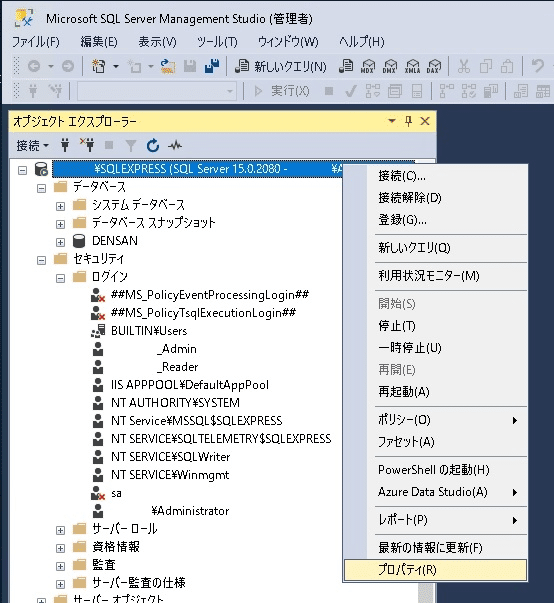Click the DAX query icon
554x603 pixels.
pyautogui.click(x=434, y=66)
